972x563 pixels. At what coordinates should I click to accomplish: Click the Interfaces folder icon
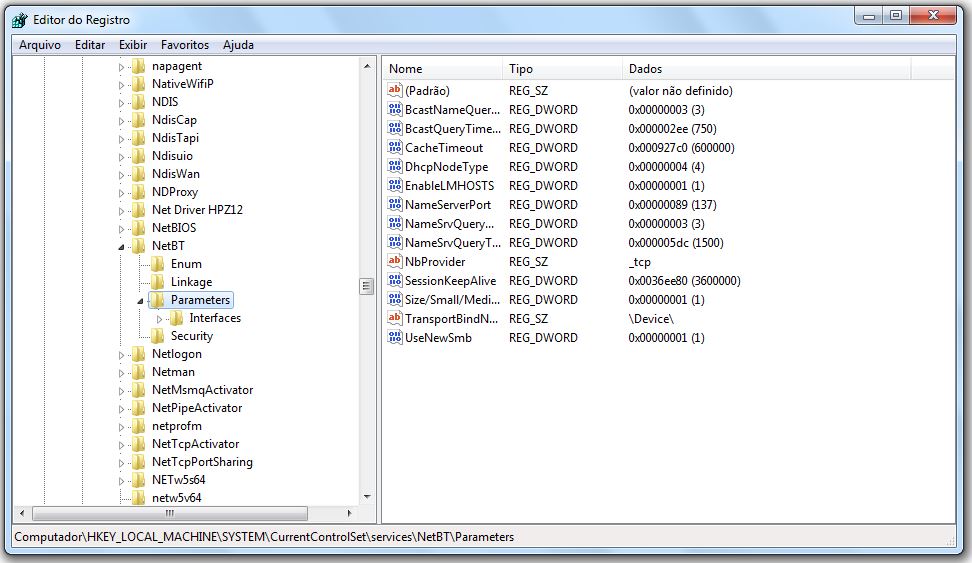pos(177,318)
